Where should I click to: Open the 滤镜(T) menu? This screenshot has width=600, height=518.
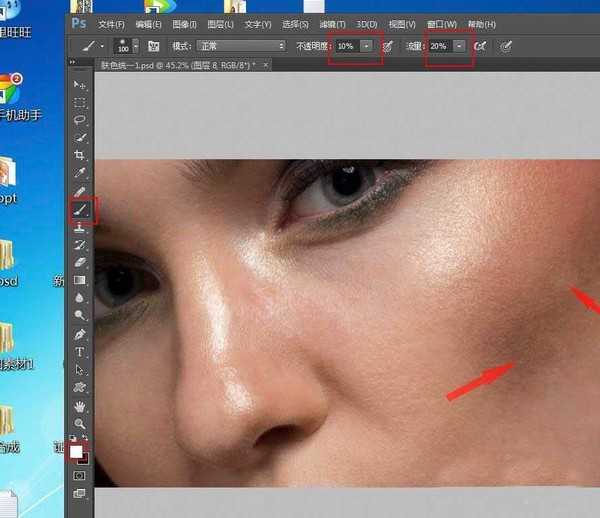pyautogui.click(x=332, y=24)
